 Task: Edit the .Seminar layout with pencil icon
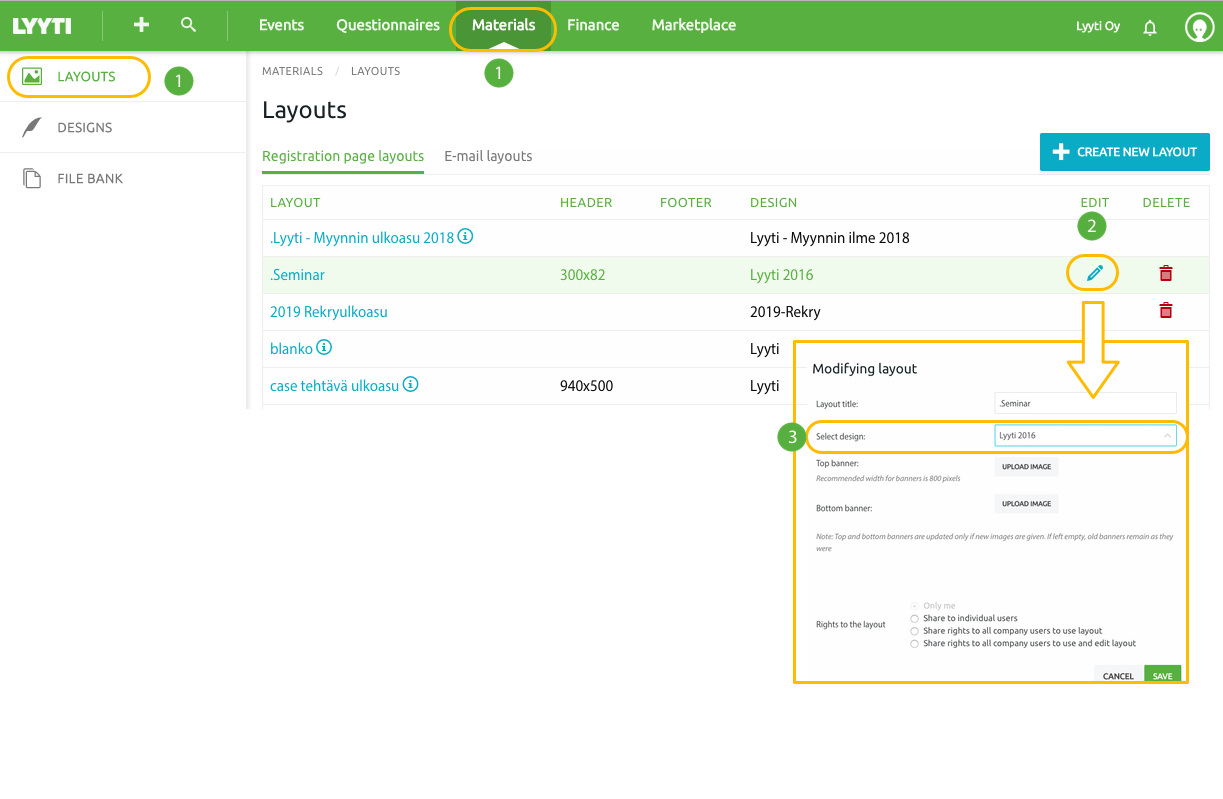(x=1094, y=273)
